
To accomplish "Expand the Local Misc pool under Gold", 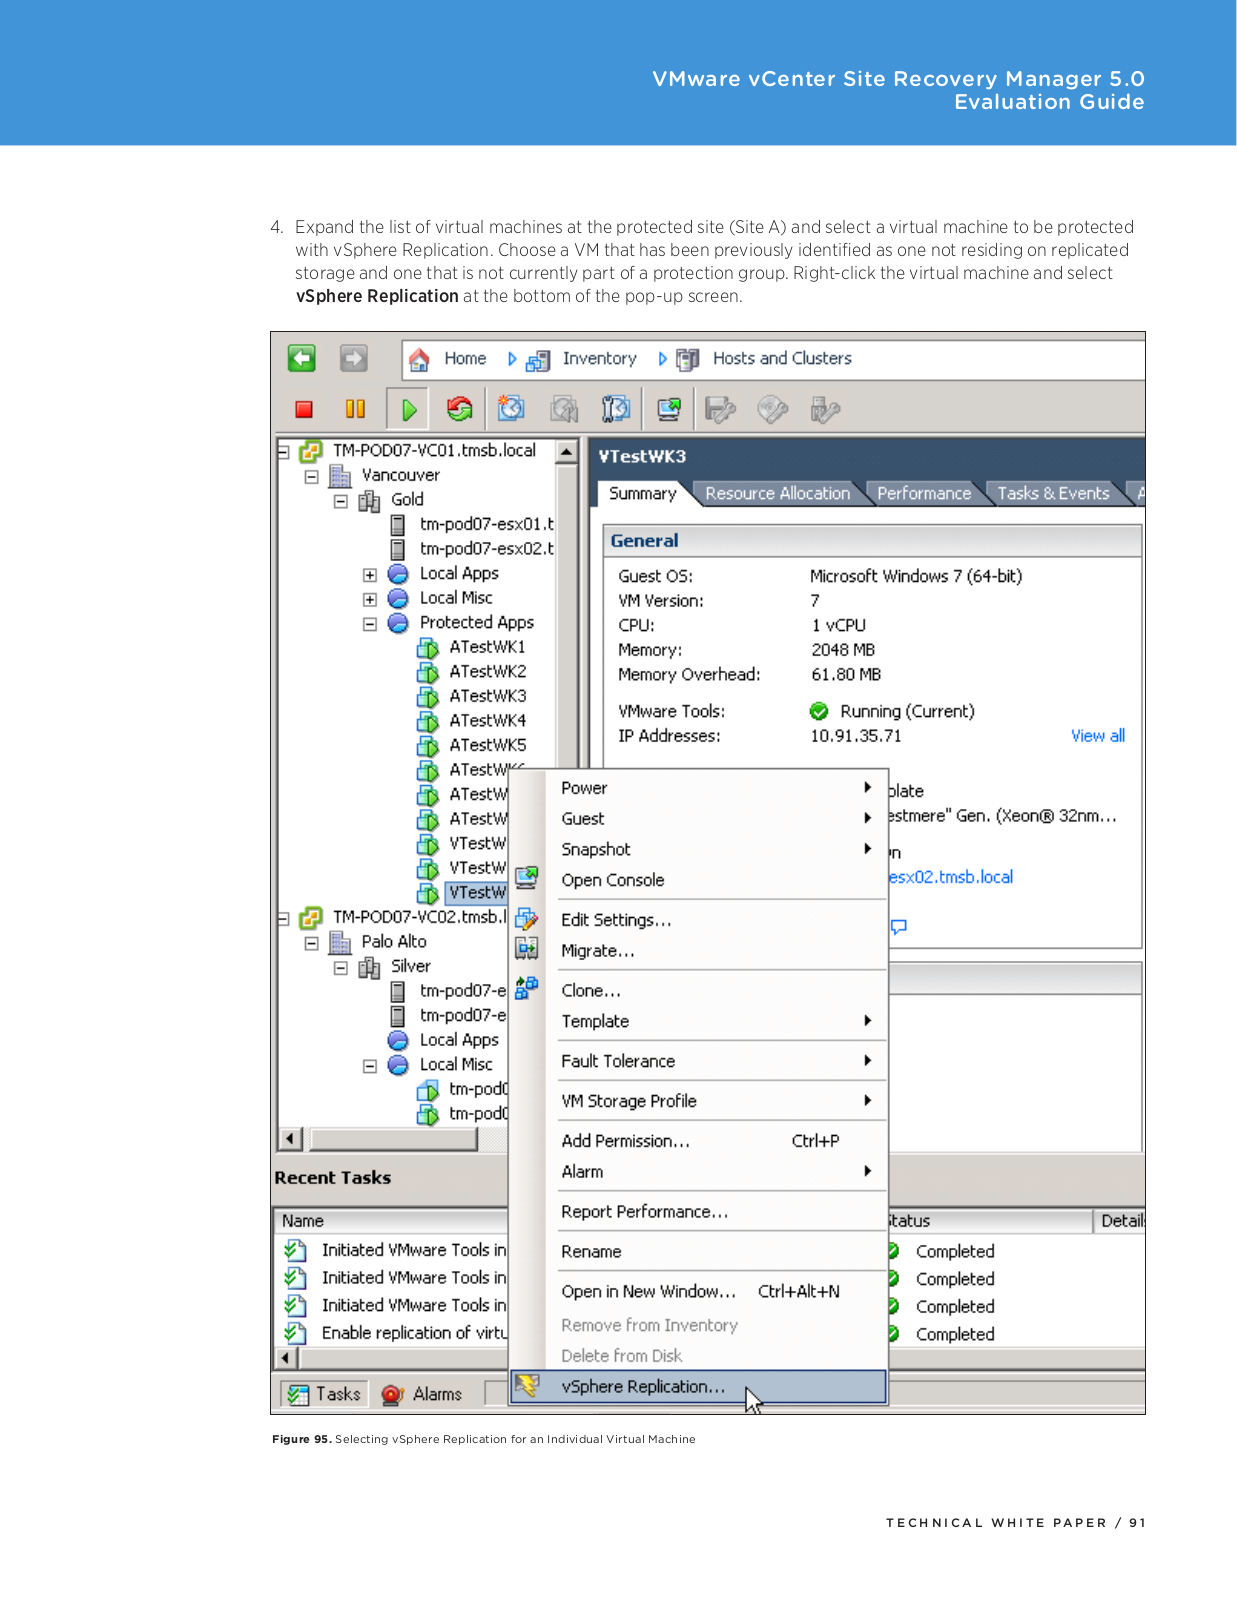I will pyautogui.click(x=370, y=599).
